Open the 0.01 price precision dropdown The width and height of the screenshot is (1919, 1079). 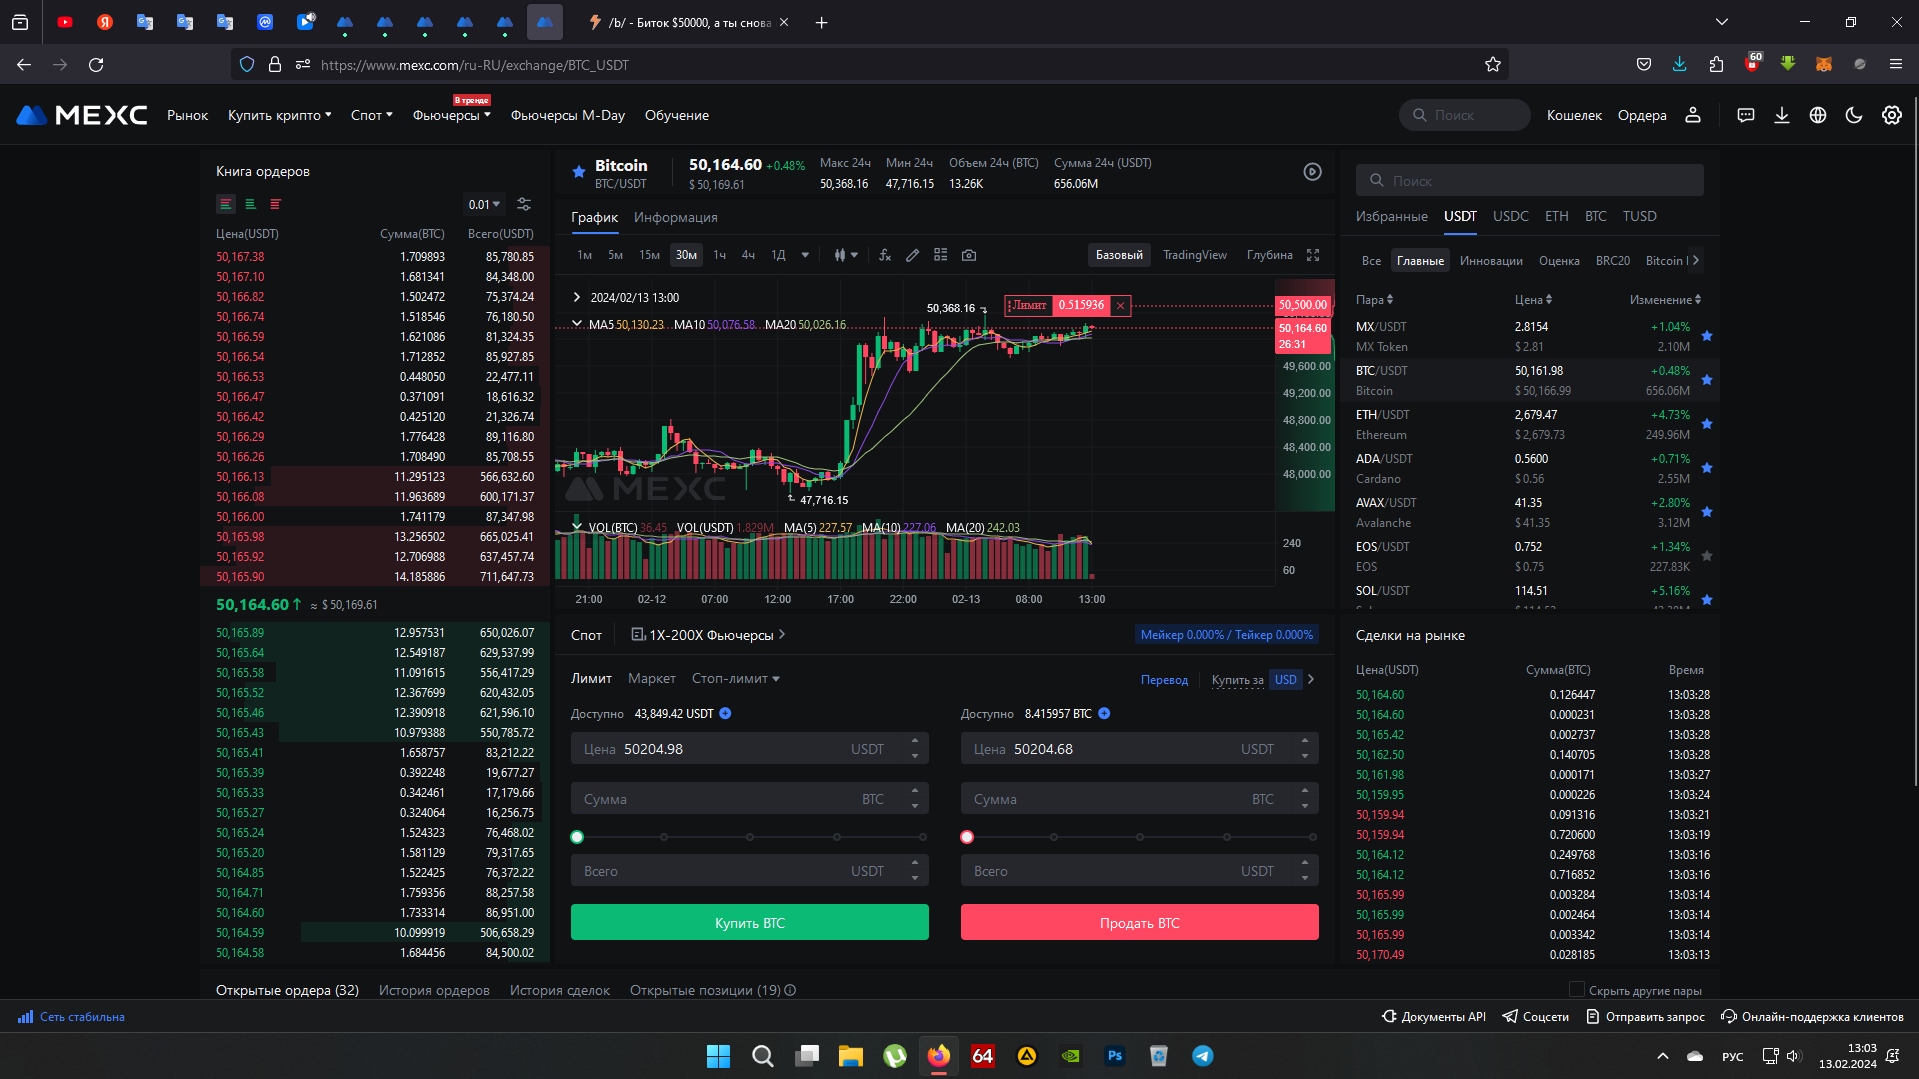[484, 204]
